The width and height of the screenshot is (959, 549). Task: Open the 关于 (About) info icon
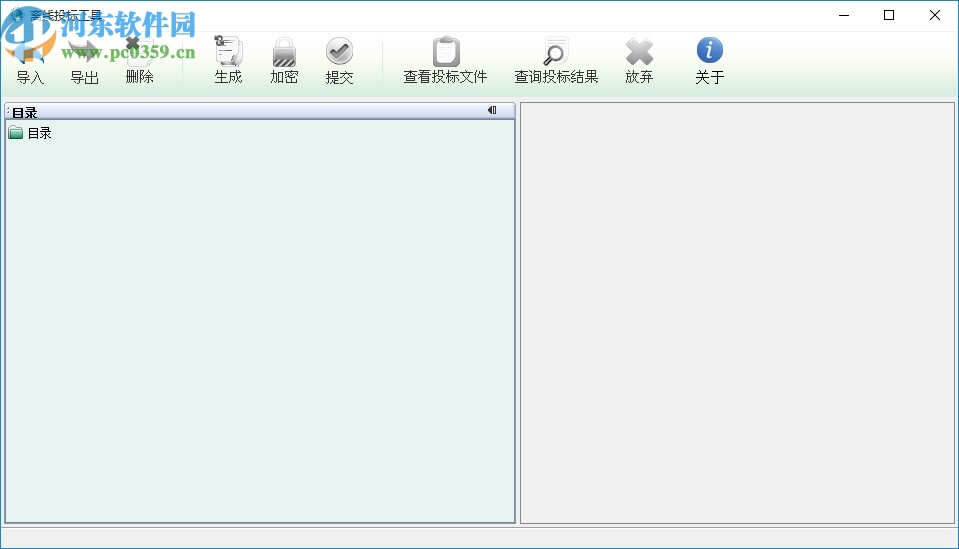709,50
